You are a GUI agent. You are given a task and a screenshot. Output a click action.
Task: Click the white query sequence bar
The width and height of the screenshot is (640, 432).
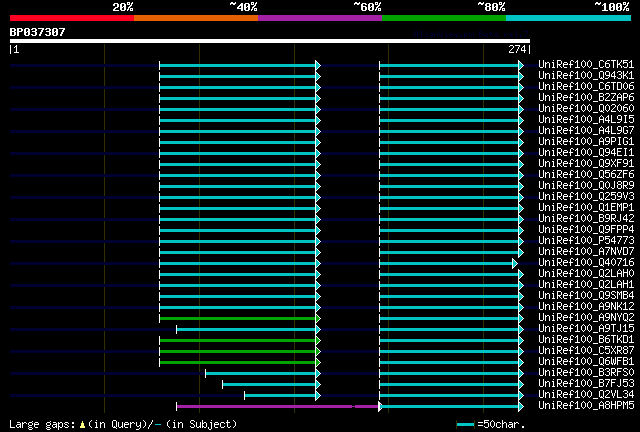[x=270, y=41]
